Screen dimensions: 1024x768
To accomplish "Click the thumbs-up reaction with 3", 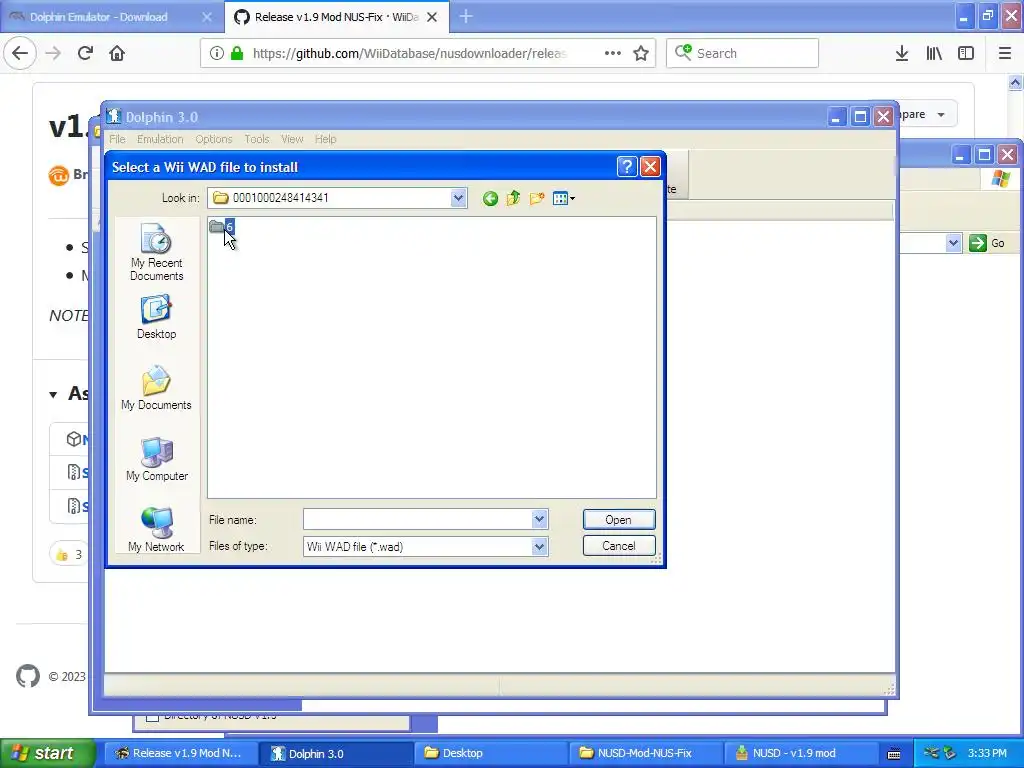I will tap(69, 554).
